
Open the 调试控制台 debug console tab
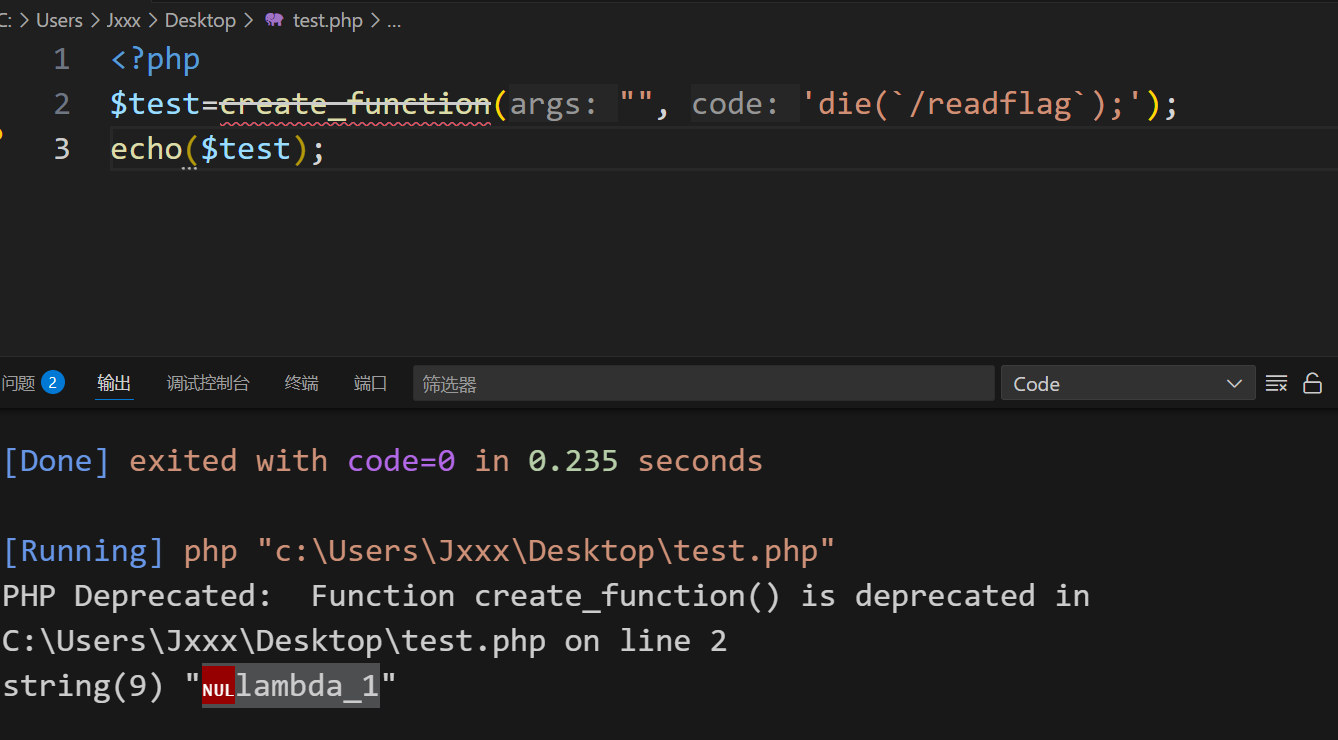(208, 383)
